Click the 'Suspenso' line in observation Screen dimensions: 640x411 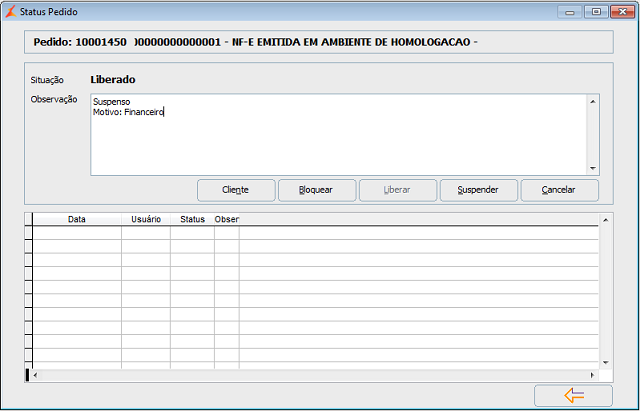click(111, 102)
